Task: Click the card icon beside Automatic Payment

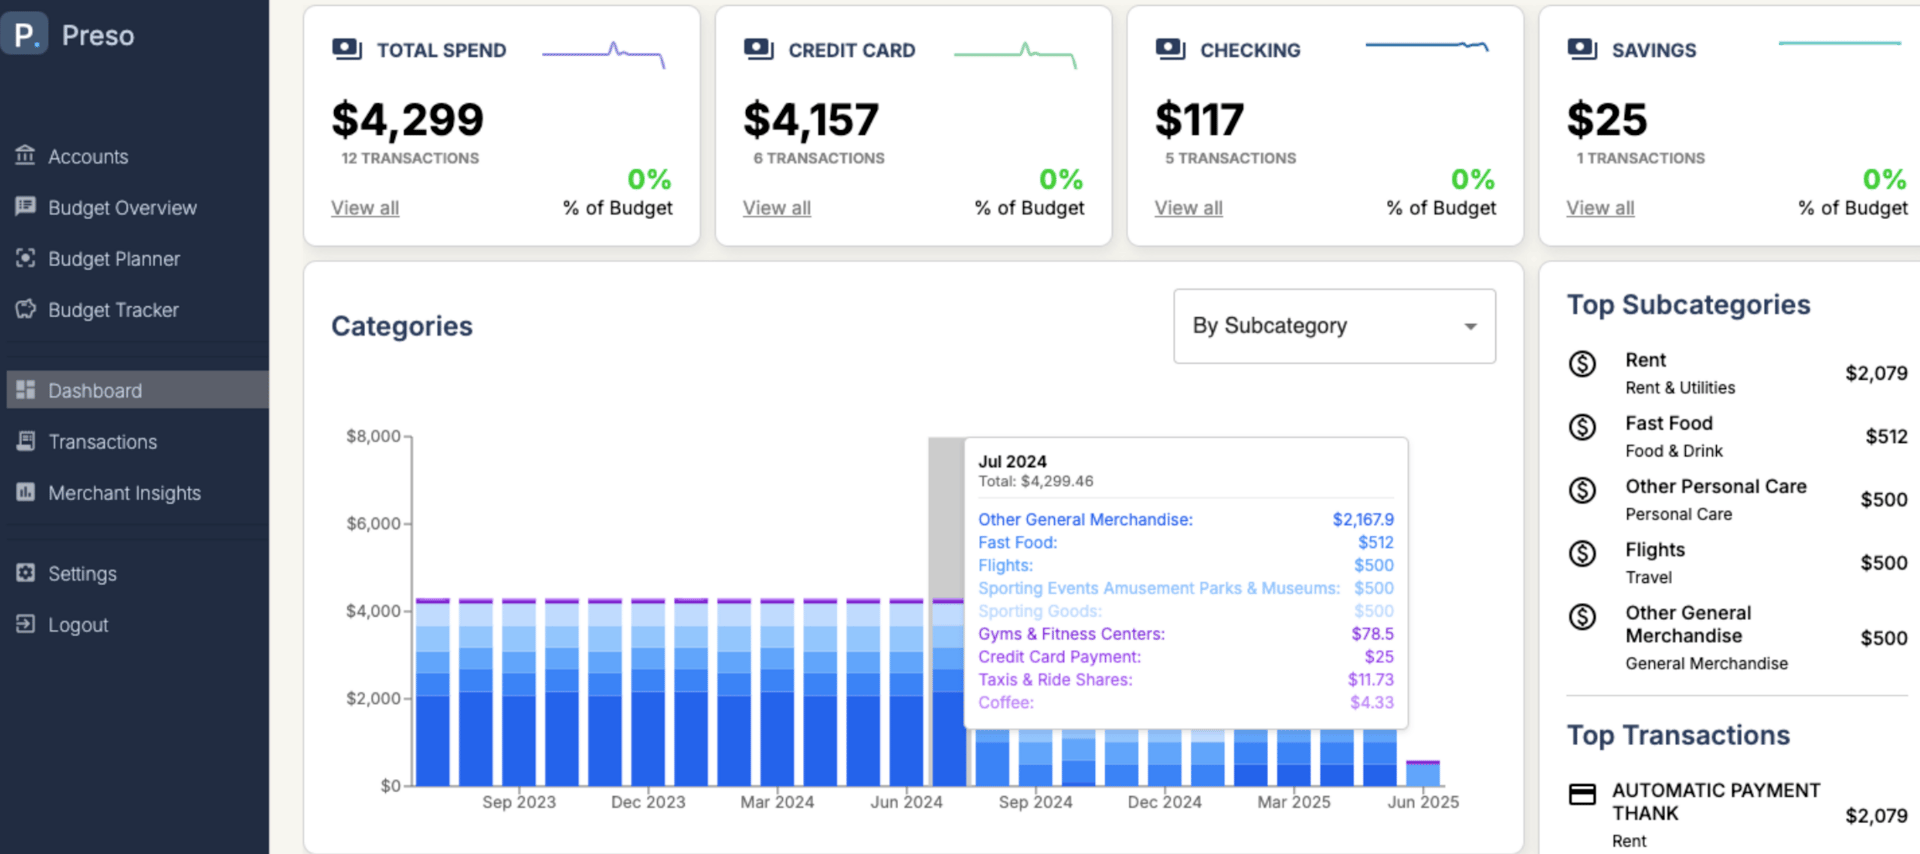Action: pyautogui.click(x=1582, y=795)
